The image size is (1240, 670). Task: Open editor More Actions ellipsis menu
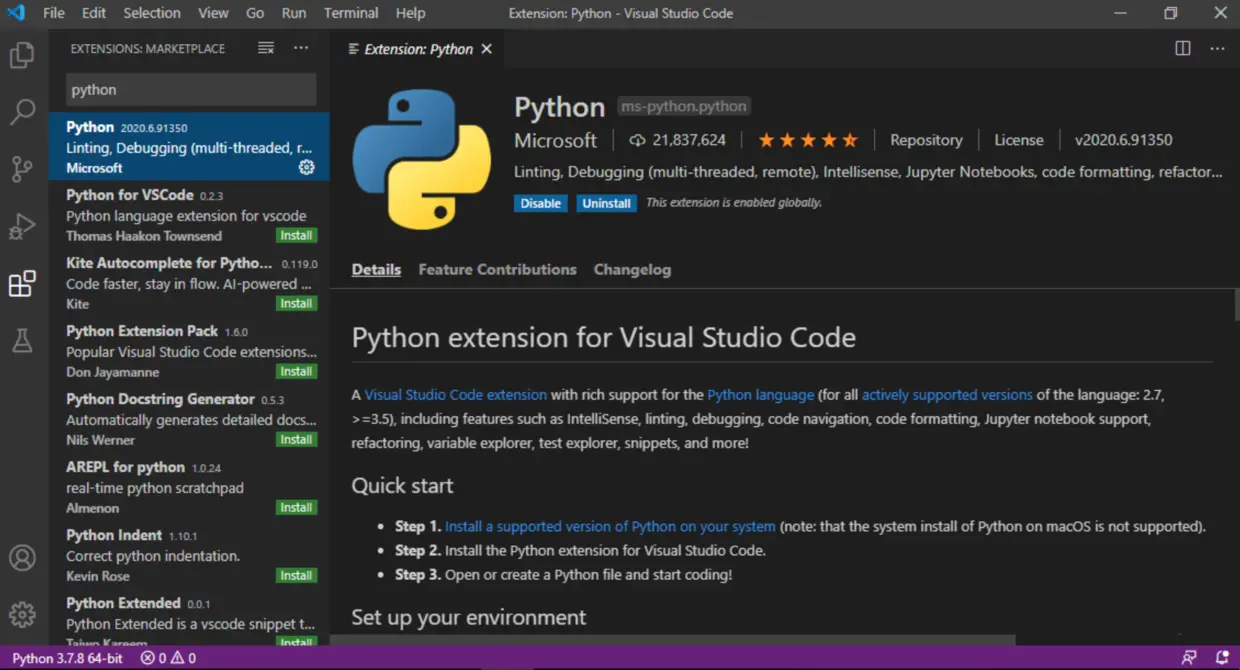[1217, 49]
